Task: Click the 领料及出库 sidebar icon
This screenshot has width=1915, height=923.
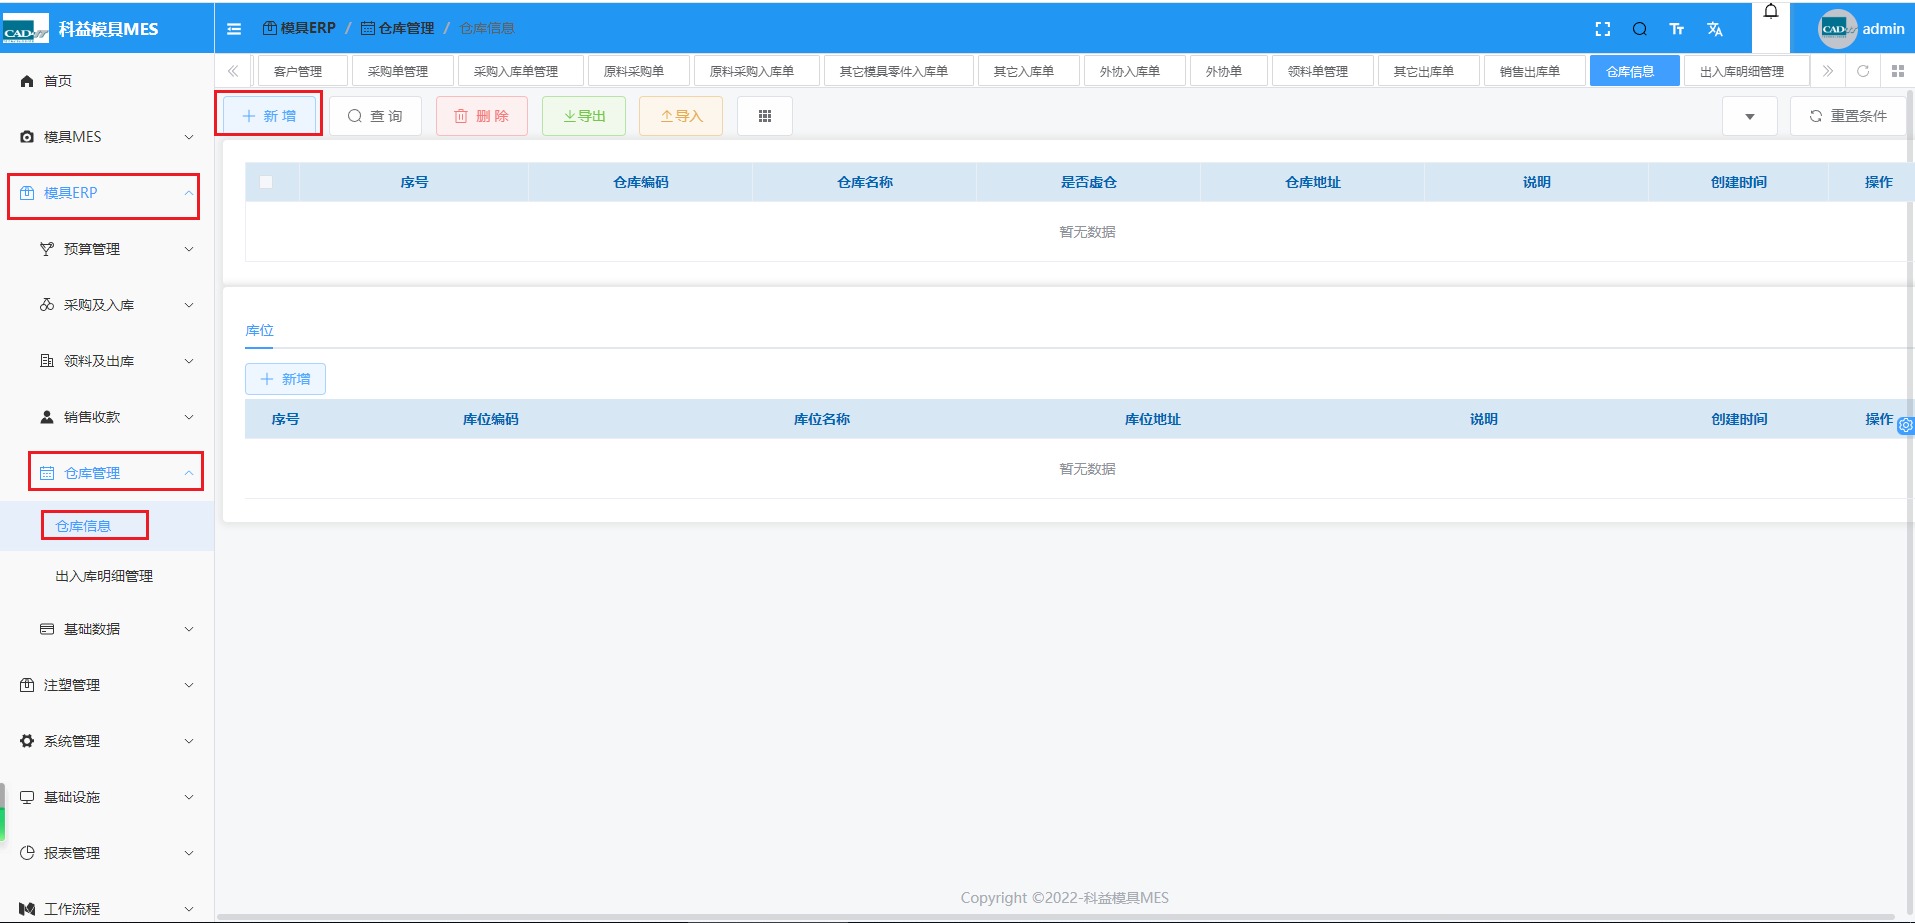Action: 47,361
